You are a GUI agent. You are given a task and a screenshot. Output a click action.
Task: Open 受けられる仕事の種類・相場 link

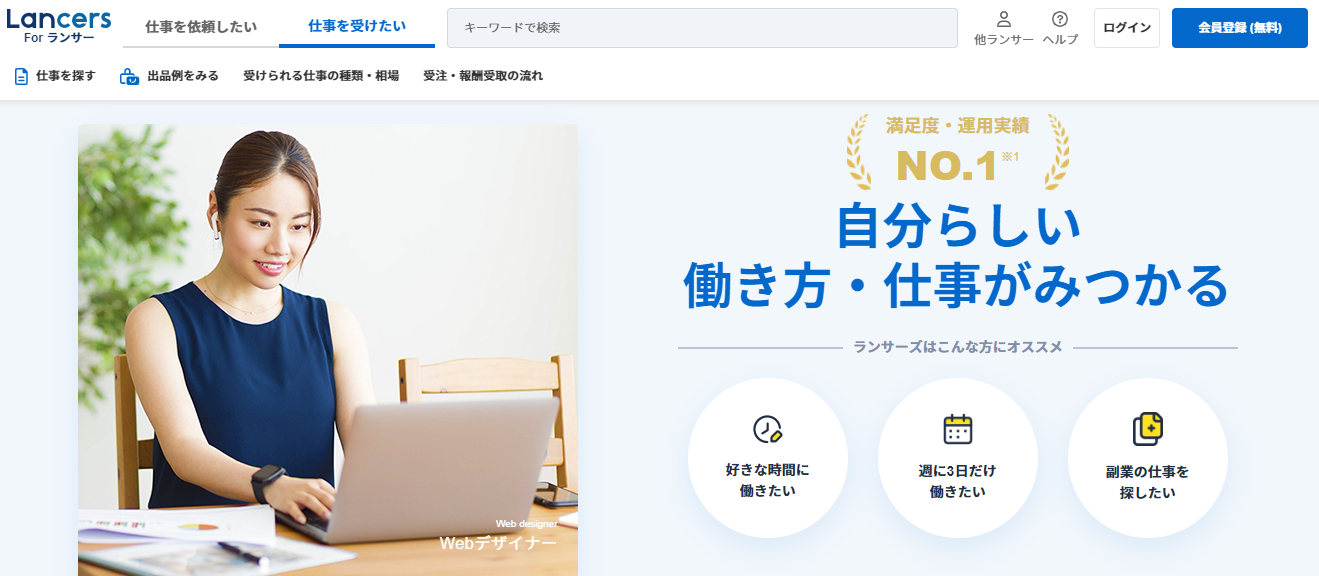click(321, 76)
